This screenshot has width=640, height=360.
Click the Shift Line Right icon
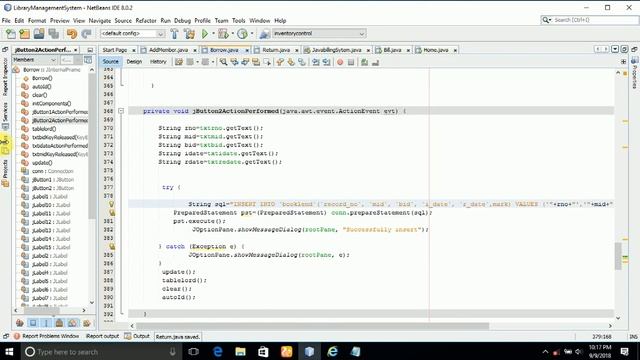click(x=326, y=62)
